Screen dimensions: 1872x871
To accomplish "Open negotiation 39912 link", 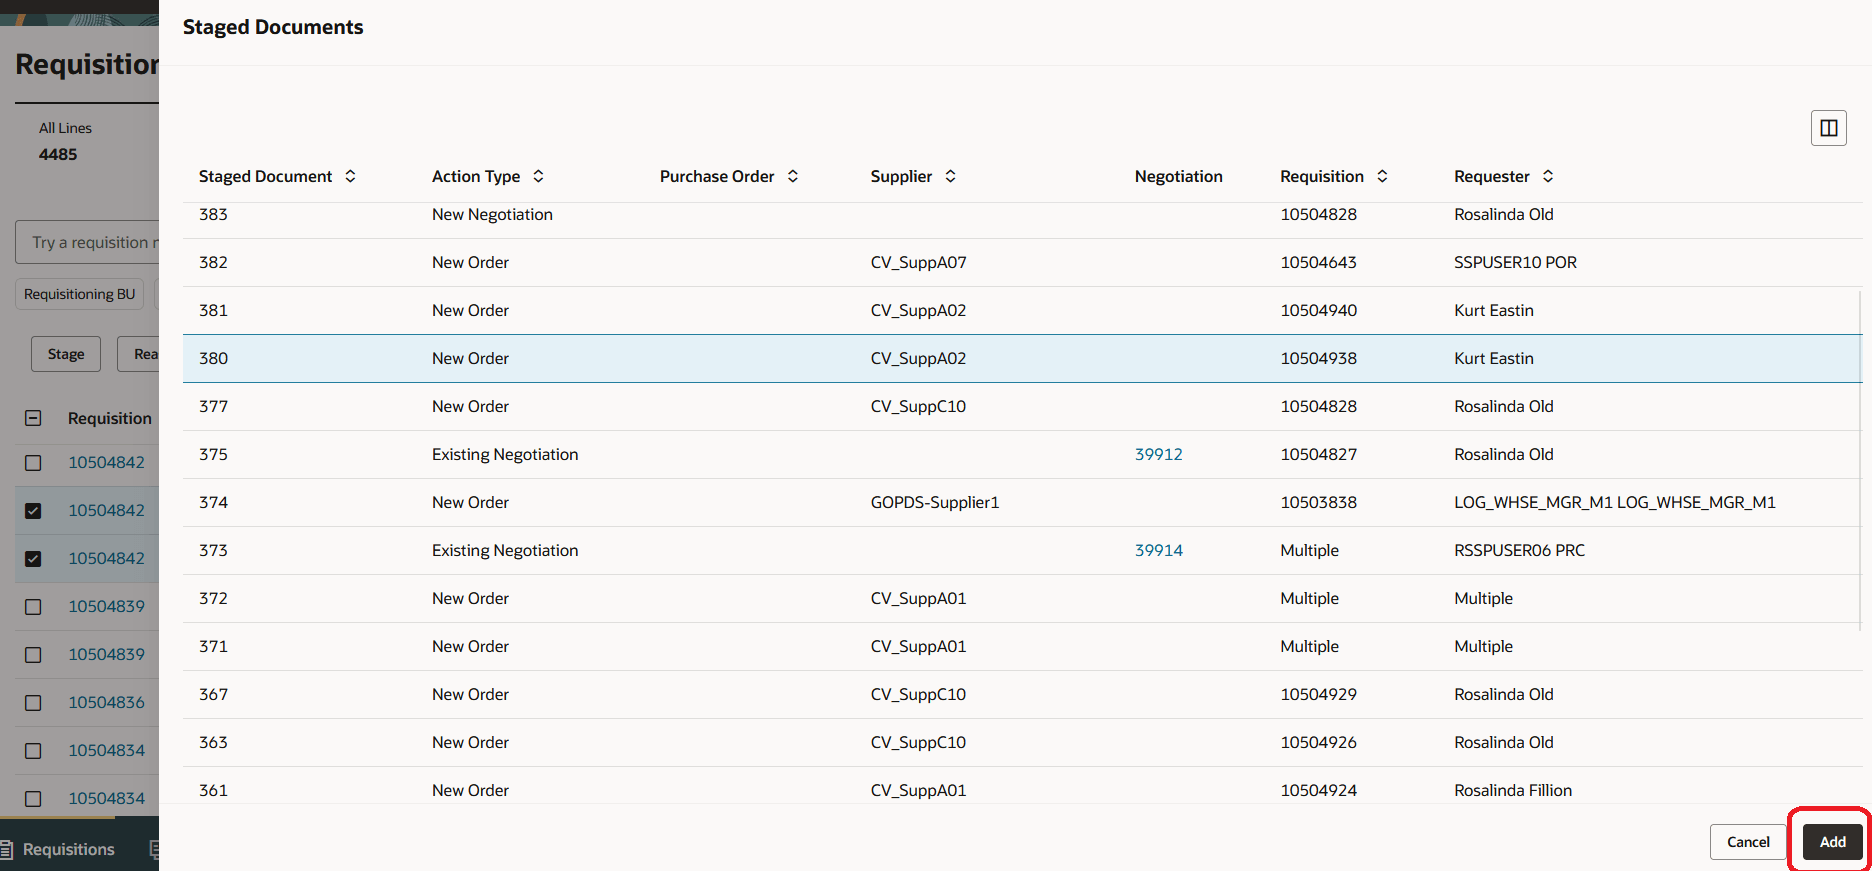I will coord(1158,454).
